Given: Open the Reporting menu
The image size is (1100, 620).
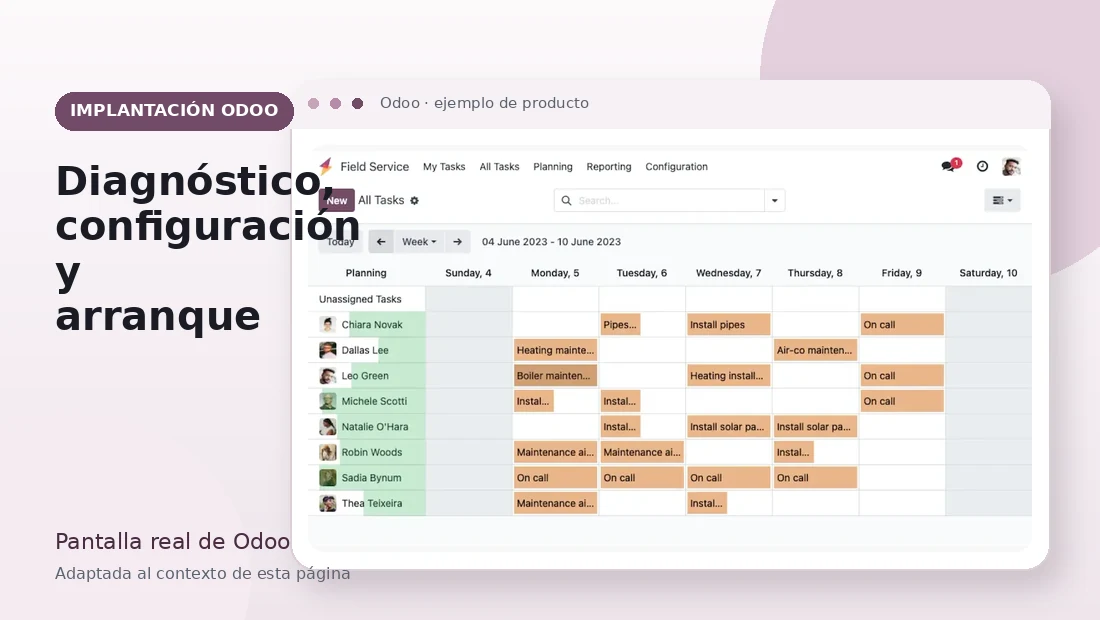Looking at the screenshot, I should (x=609, y=167).
